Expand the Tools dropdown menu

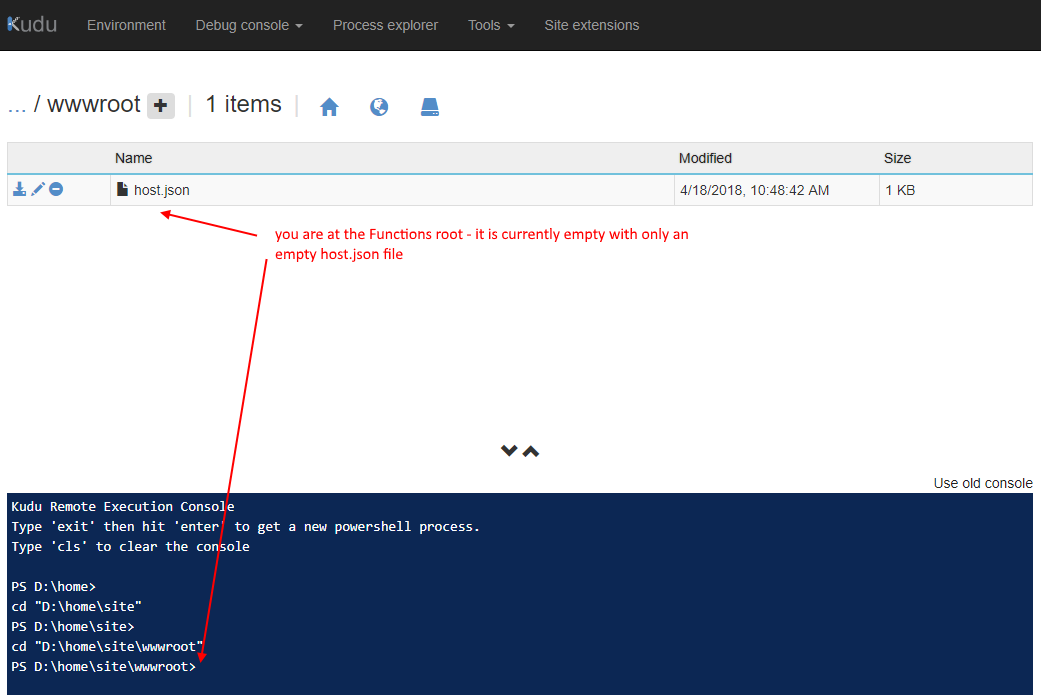coord(491,25)
